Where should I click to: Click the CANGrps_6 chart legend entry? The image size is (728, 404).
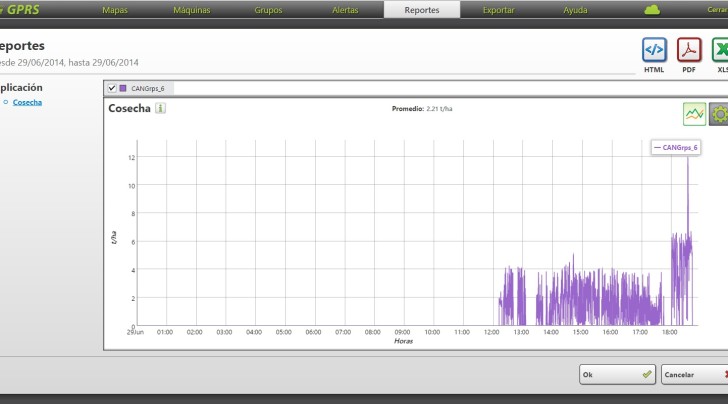[x=676, y=147]
